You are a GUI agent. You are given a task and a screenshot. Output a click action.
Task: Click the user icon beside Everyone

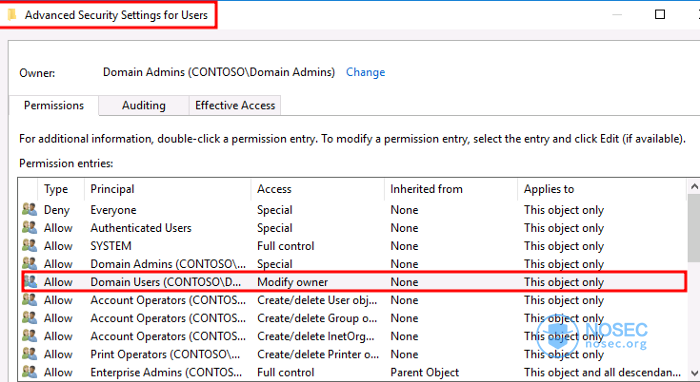29,209
